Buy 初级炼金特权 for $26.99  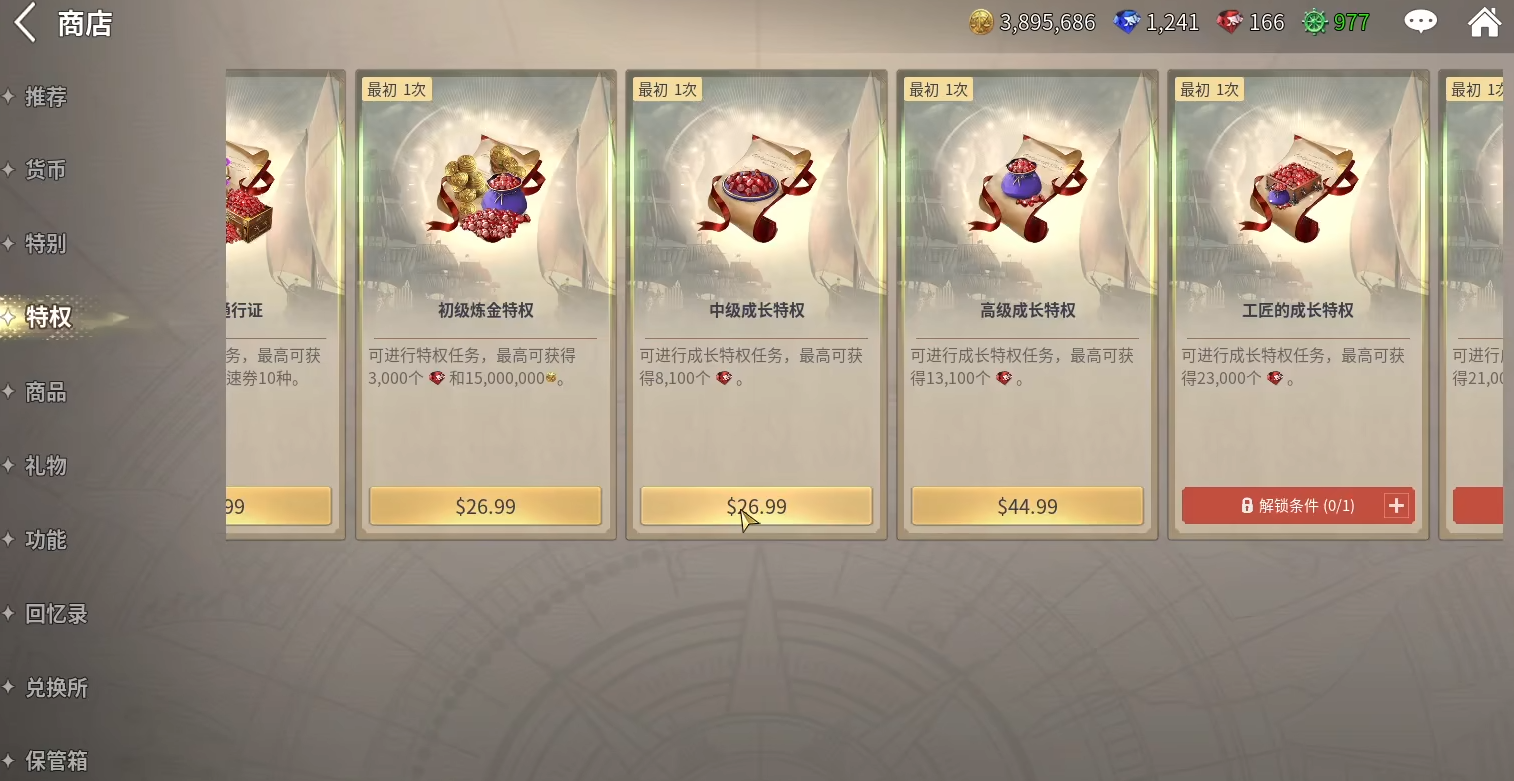(x=485, y=506)
